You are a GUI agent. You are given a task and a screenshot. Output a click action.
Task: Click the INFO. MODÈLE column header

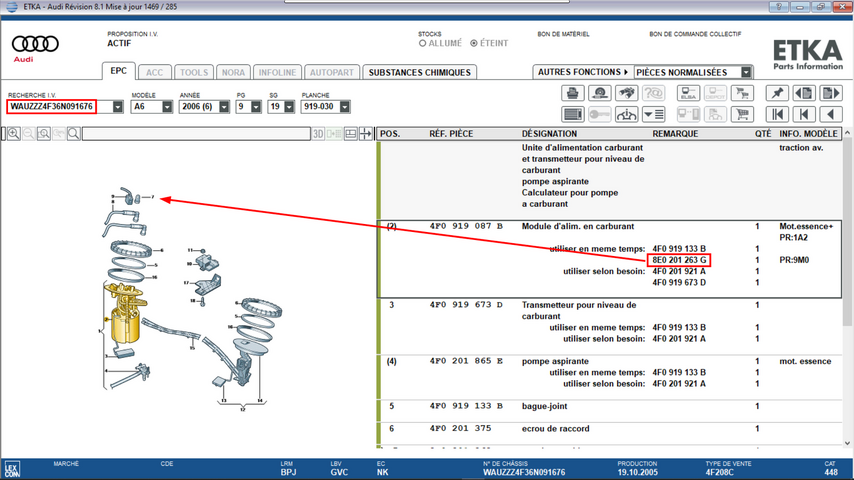point(808,133)
